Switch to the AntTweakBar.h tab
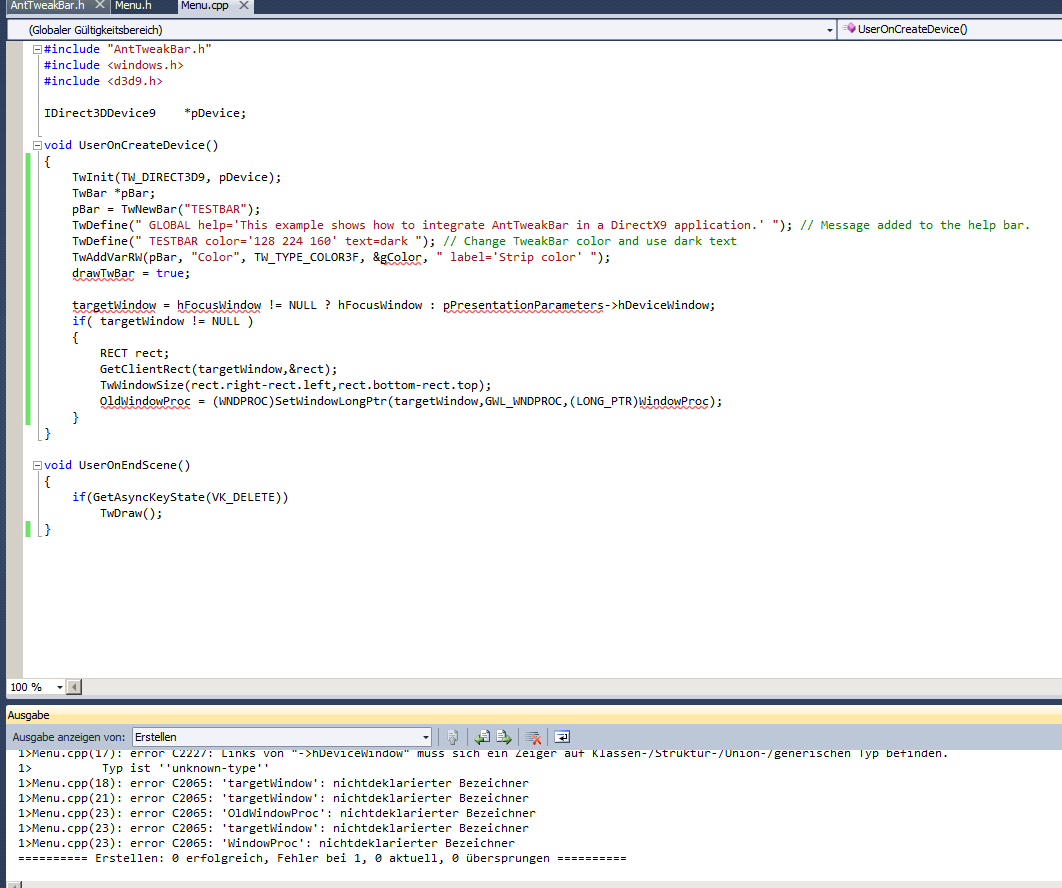The height and width of the screenshot is (888, 1062). click(48, 6)
